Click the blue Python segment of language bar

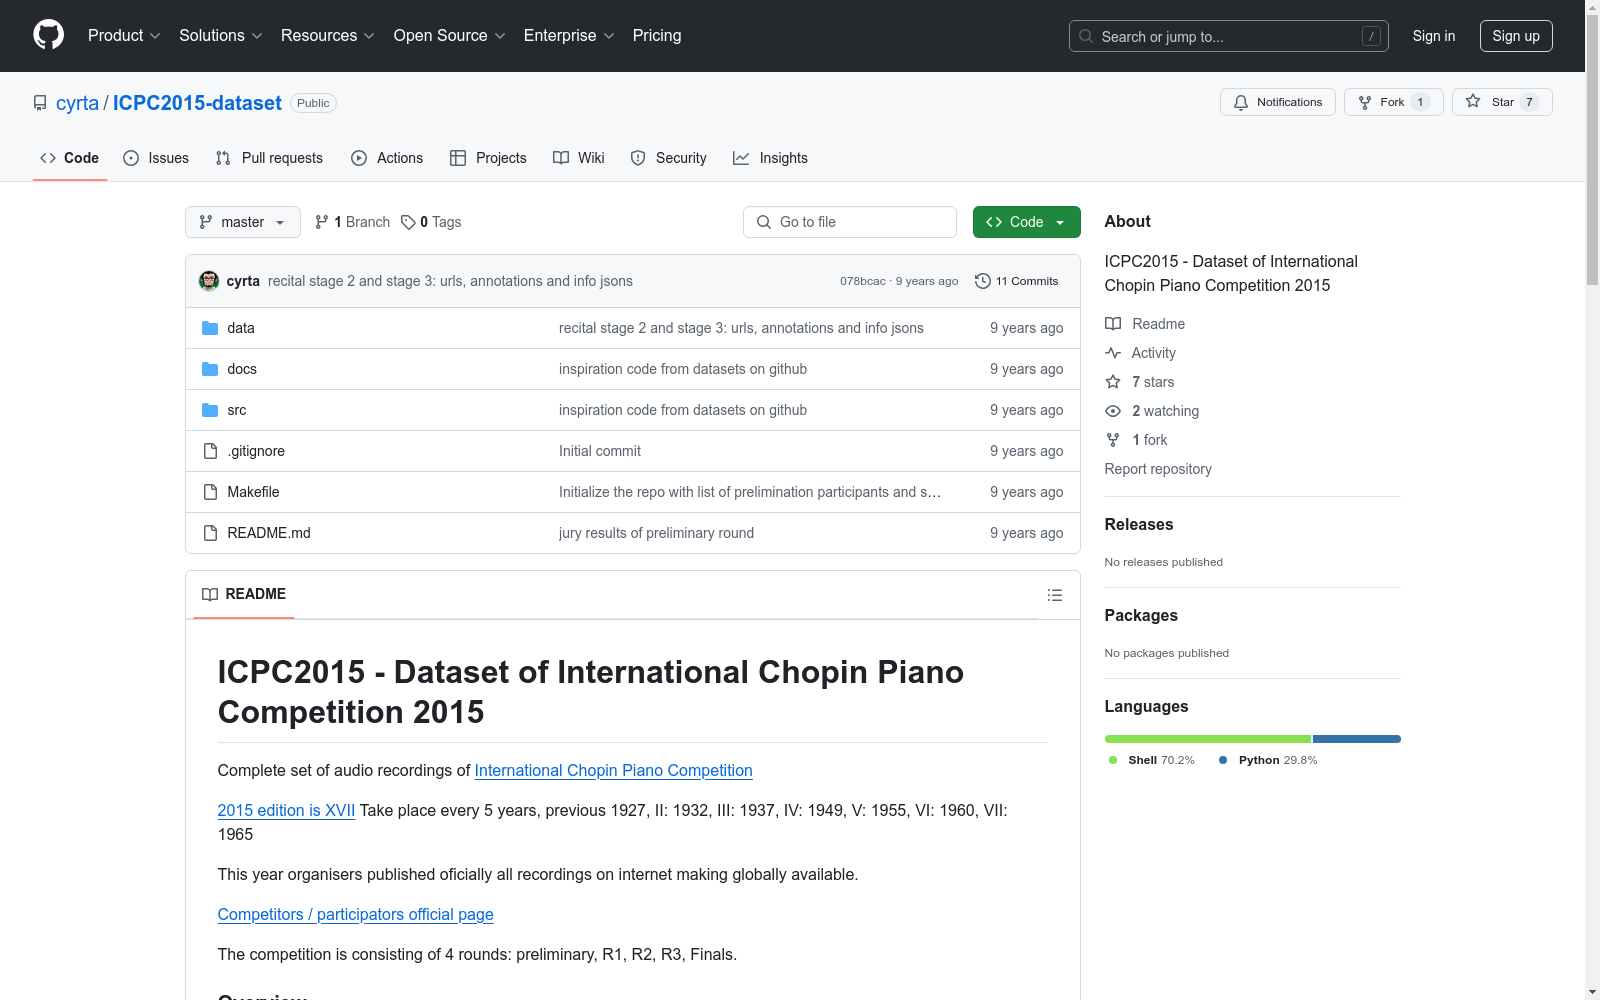[1357, 739]
